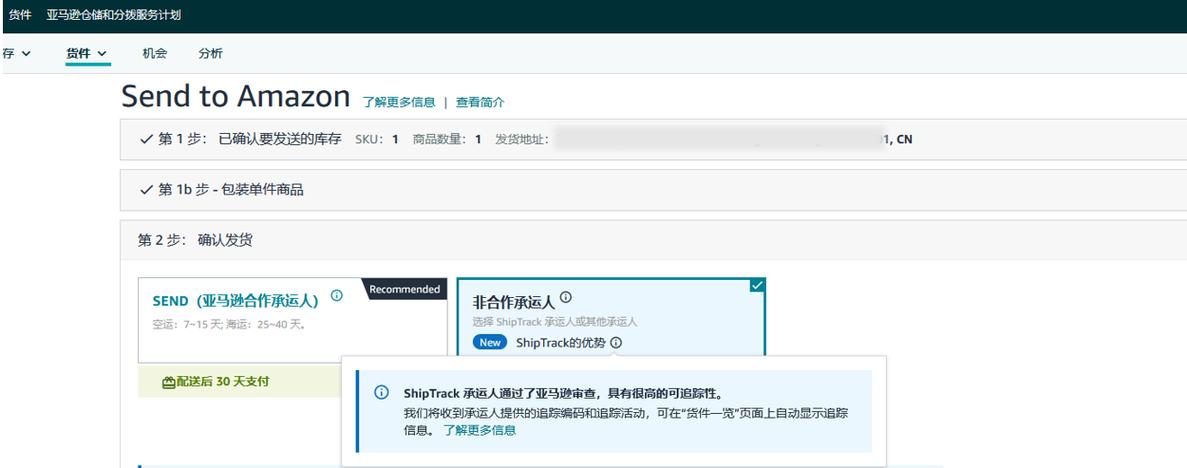Open the 存 dropdown at far left
1187x468 pixels.
click(x=16, y=53)
